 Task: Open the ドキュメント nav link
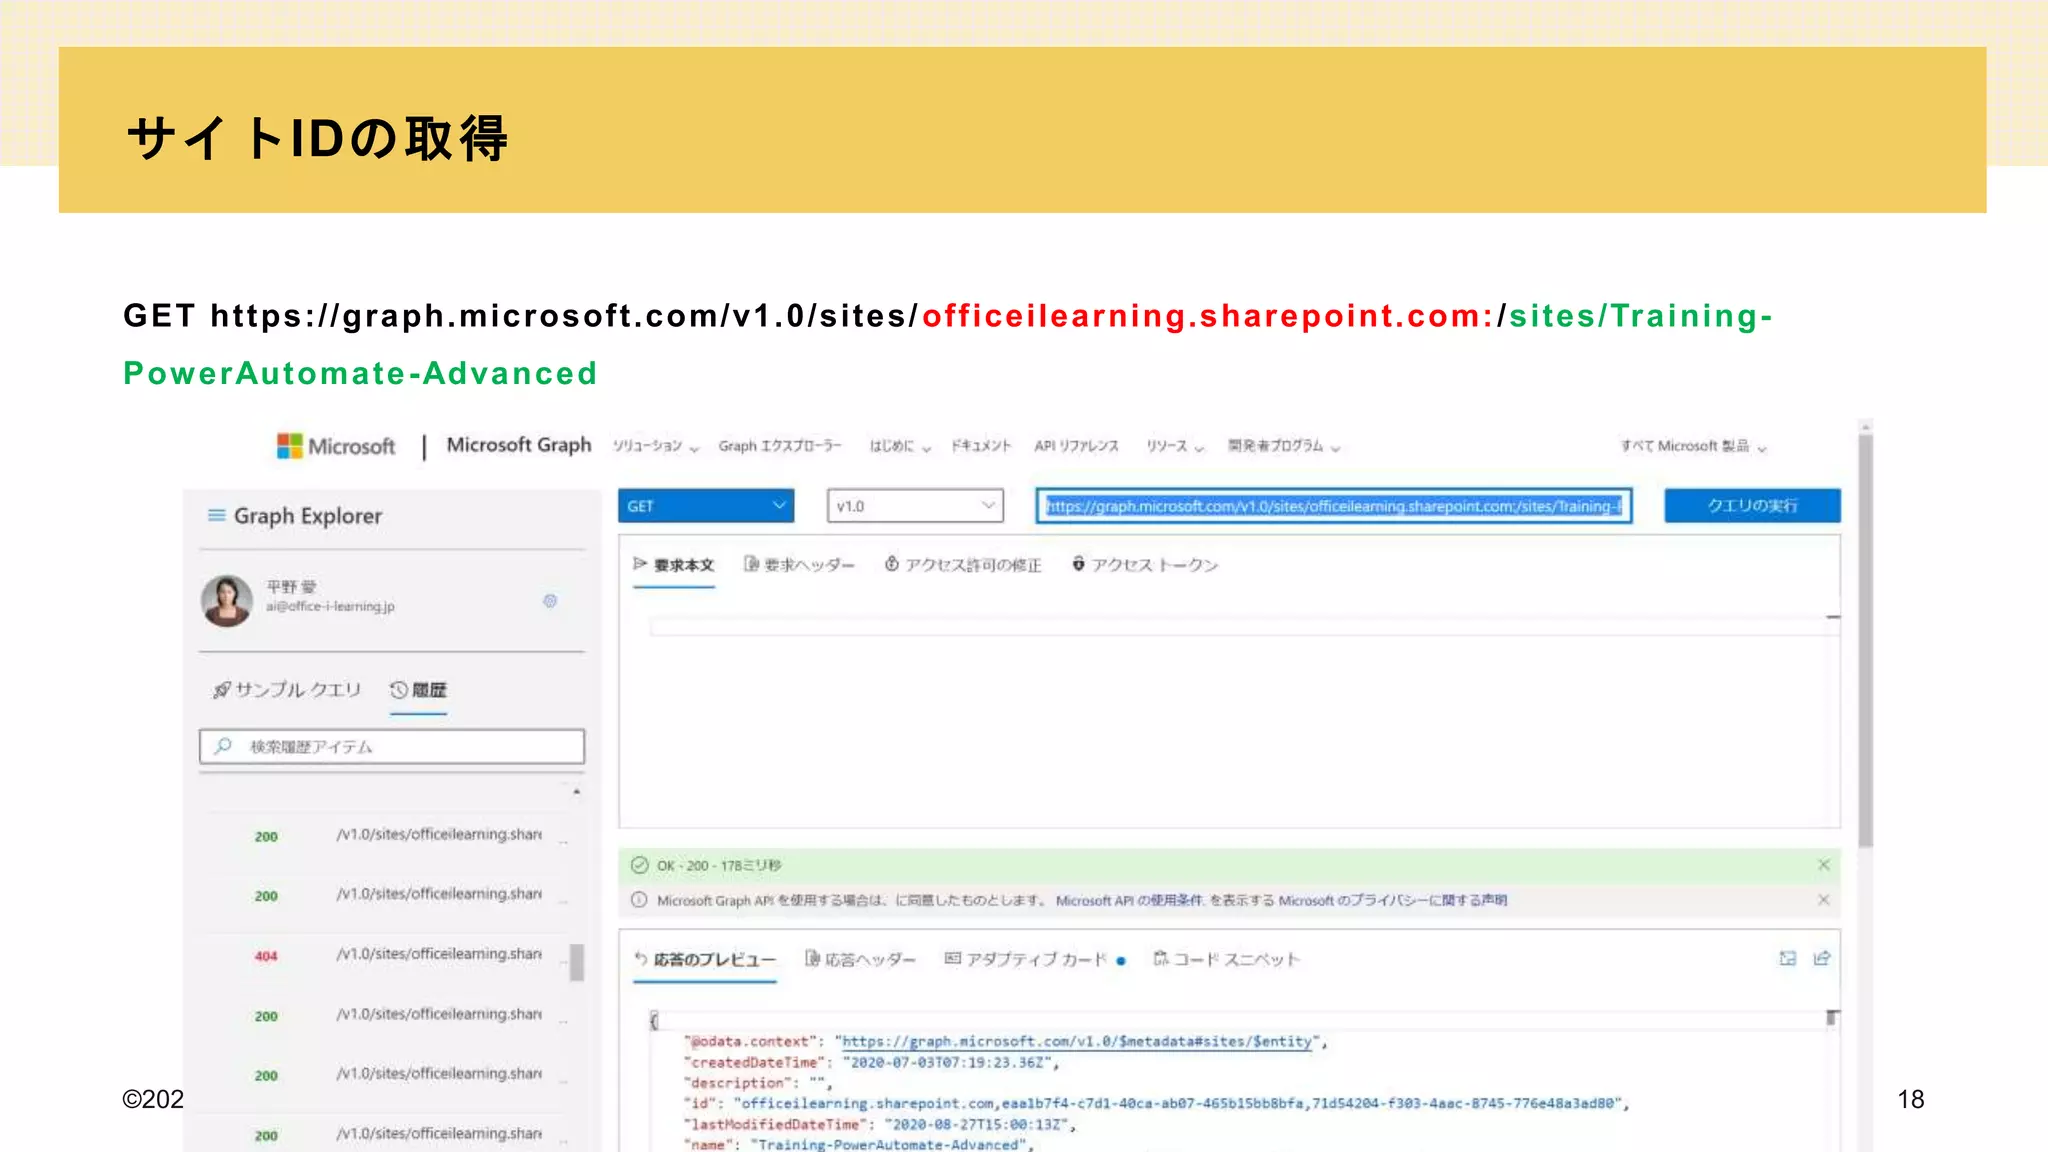coord(981,446)
